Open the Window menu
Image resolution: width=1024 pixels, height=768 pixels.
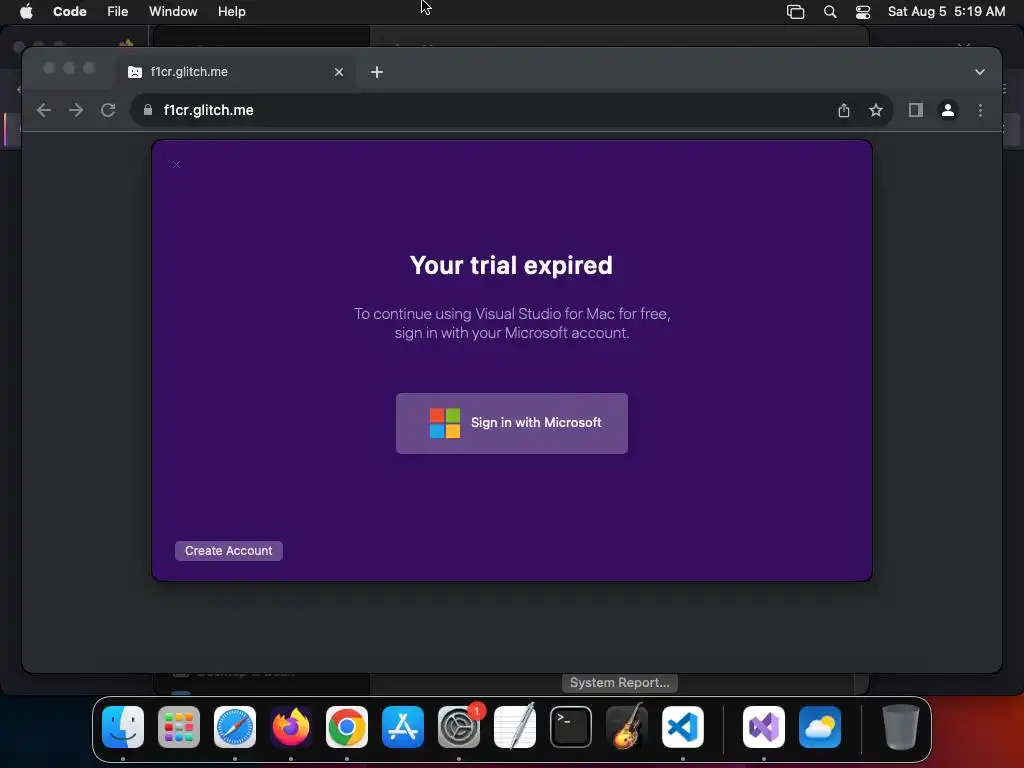[x=173, y=11]
